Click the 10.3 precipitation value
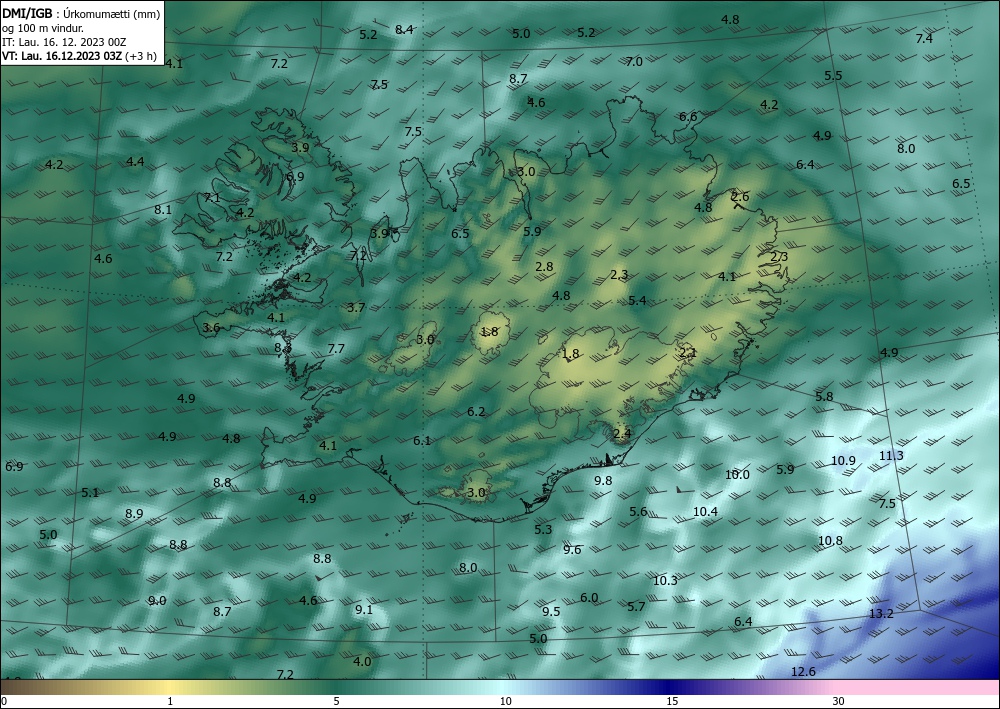Viewport: 1000px width, 709px height. coord(665,580)
